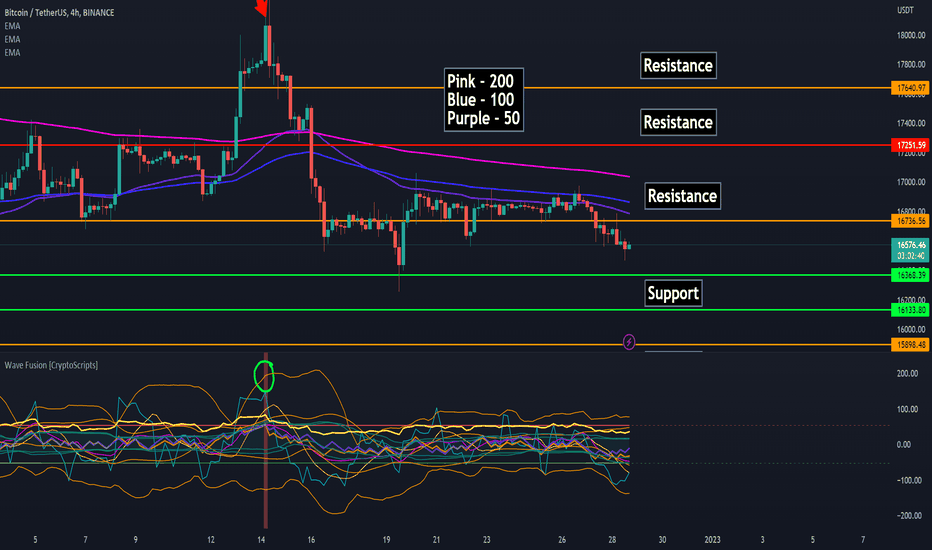932x550 pixels.
Task: Click the Wave Fusion [CryptoScripts] indicator label
Action: 51,365
